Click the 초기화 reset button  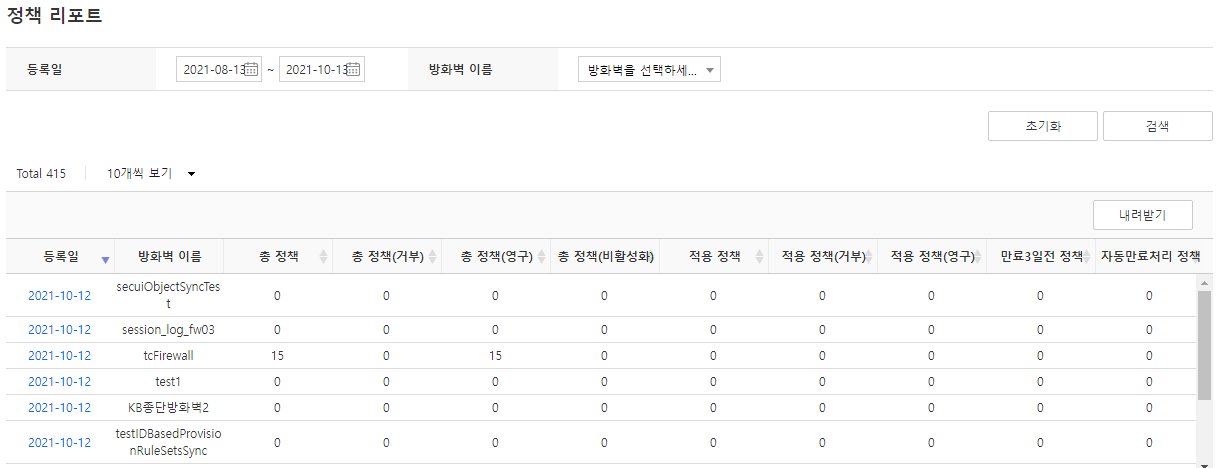[x=1043, y=127]
